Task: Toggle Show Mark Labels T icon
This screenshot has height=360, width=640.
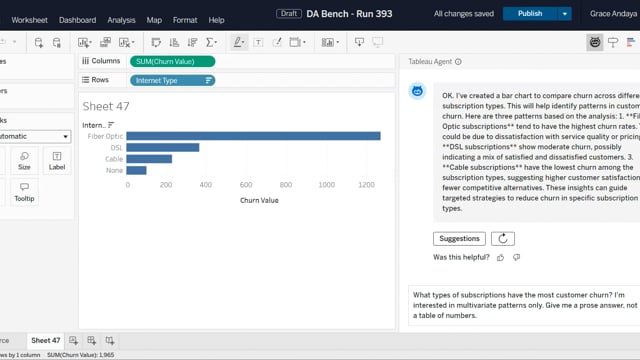Action: (x=258, y=42)
